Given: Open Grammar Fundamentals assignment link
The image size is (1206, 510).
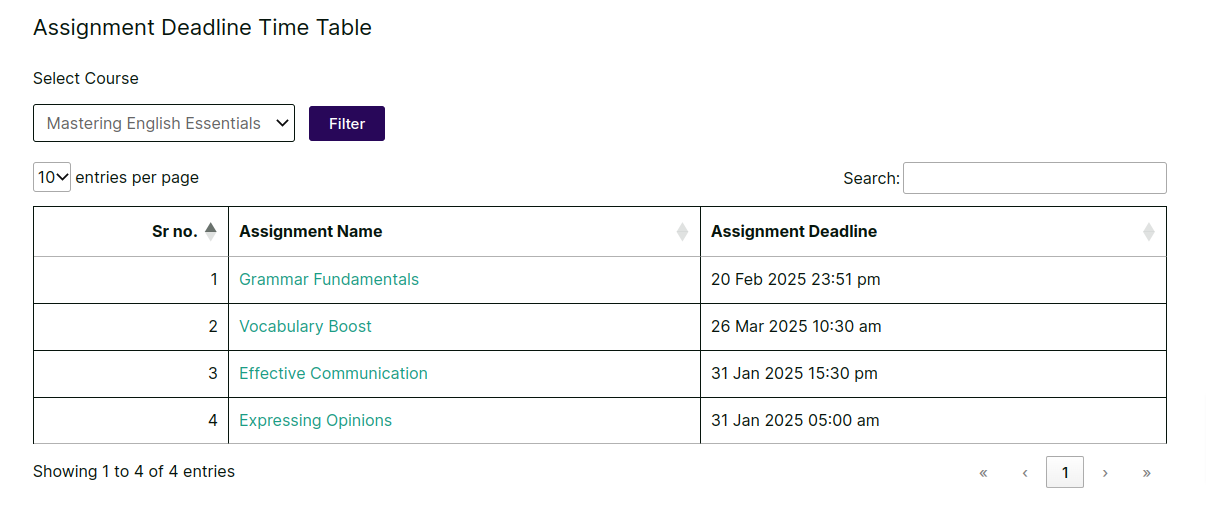Looking at the screenshot, I should pyautogui.click(x=329, y=280).
